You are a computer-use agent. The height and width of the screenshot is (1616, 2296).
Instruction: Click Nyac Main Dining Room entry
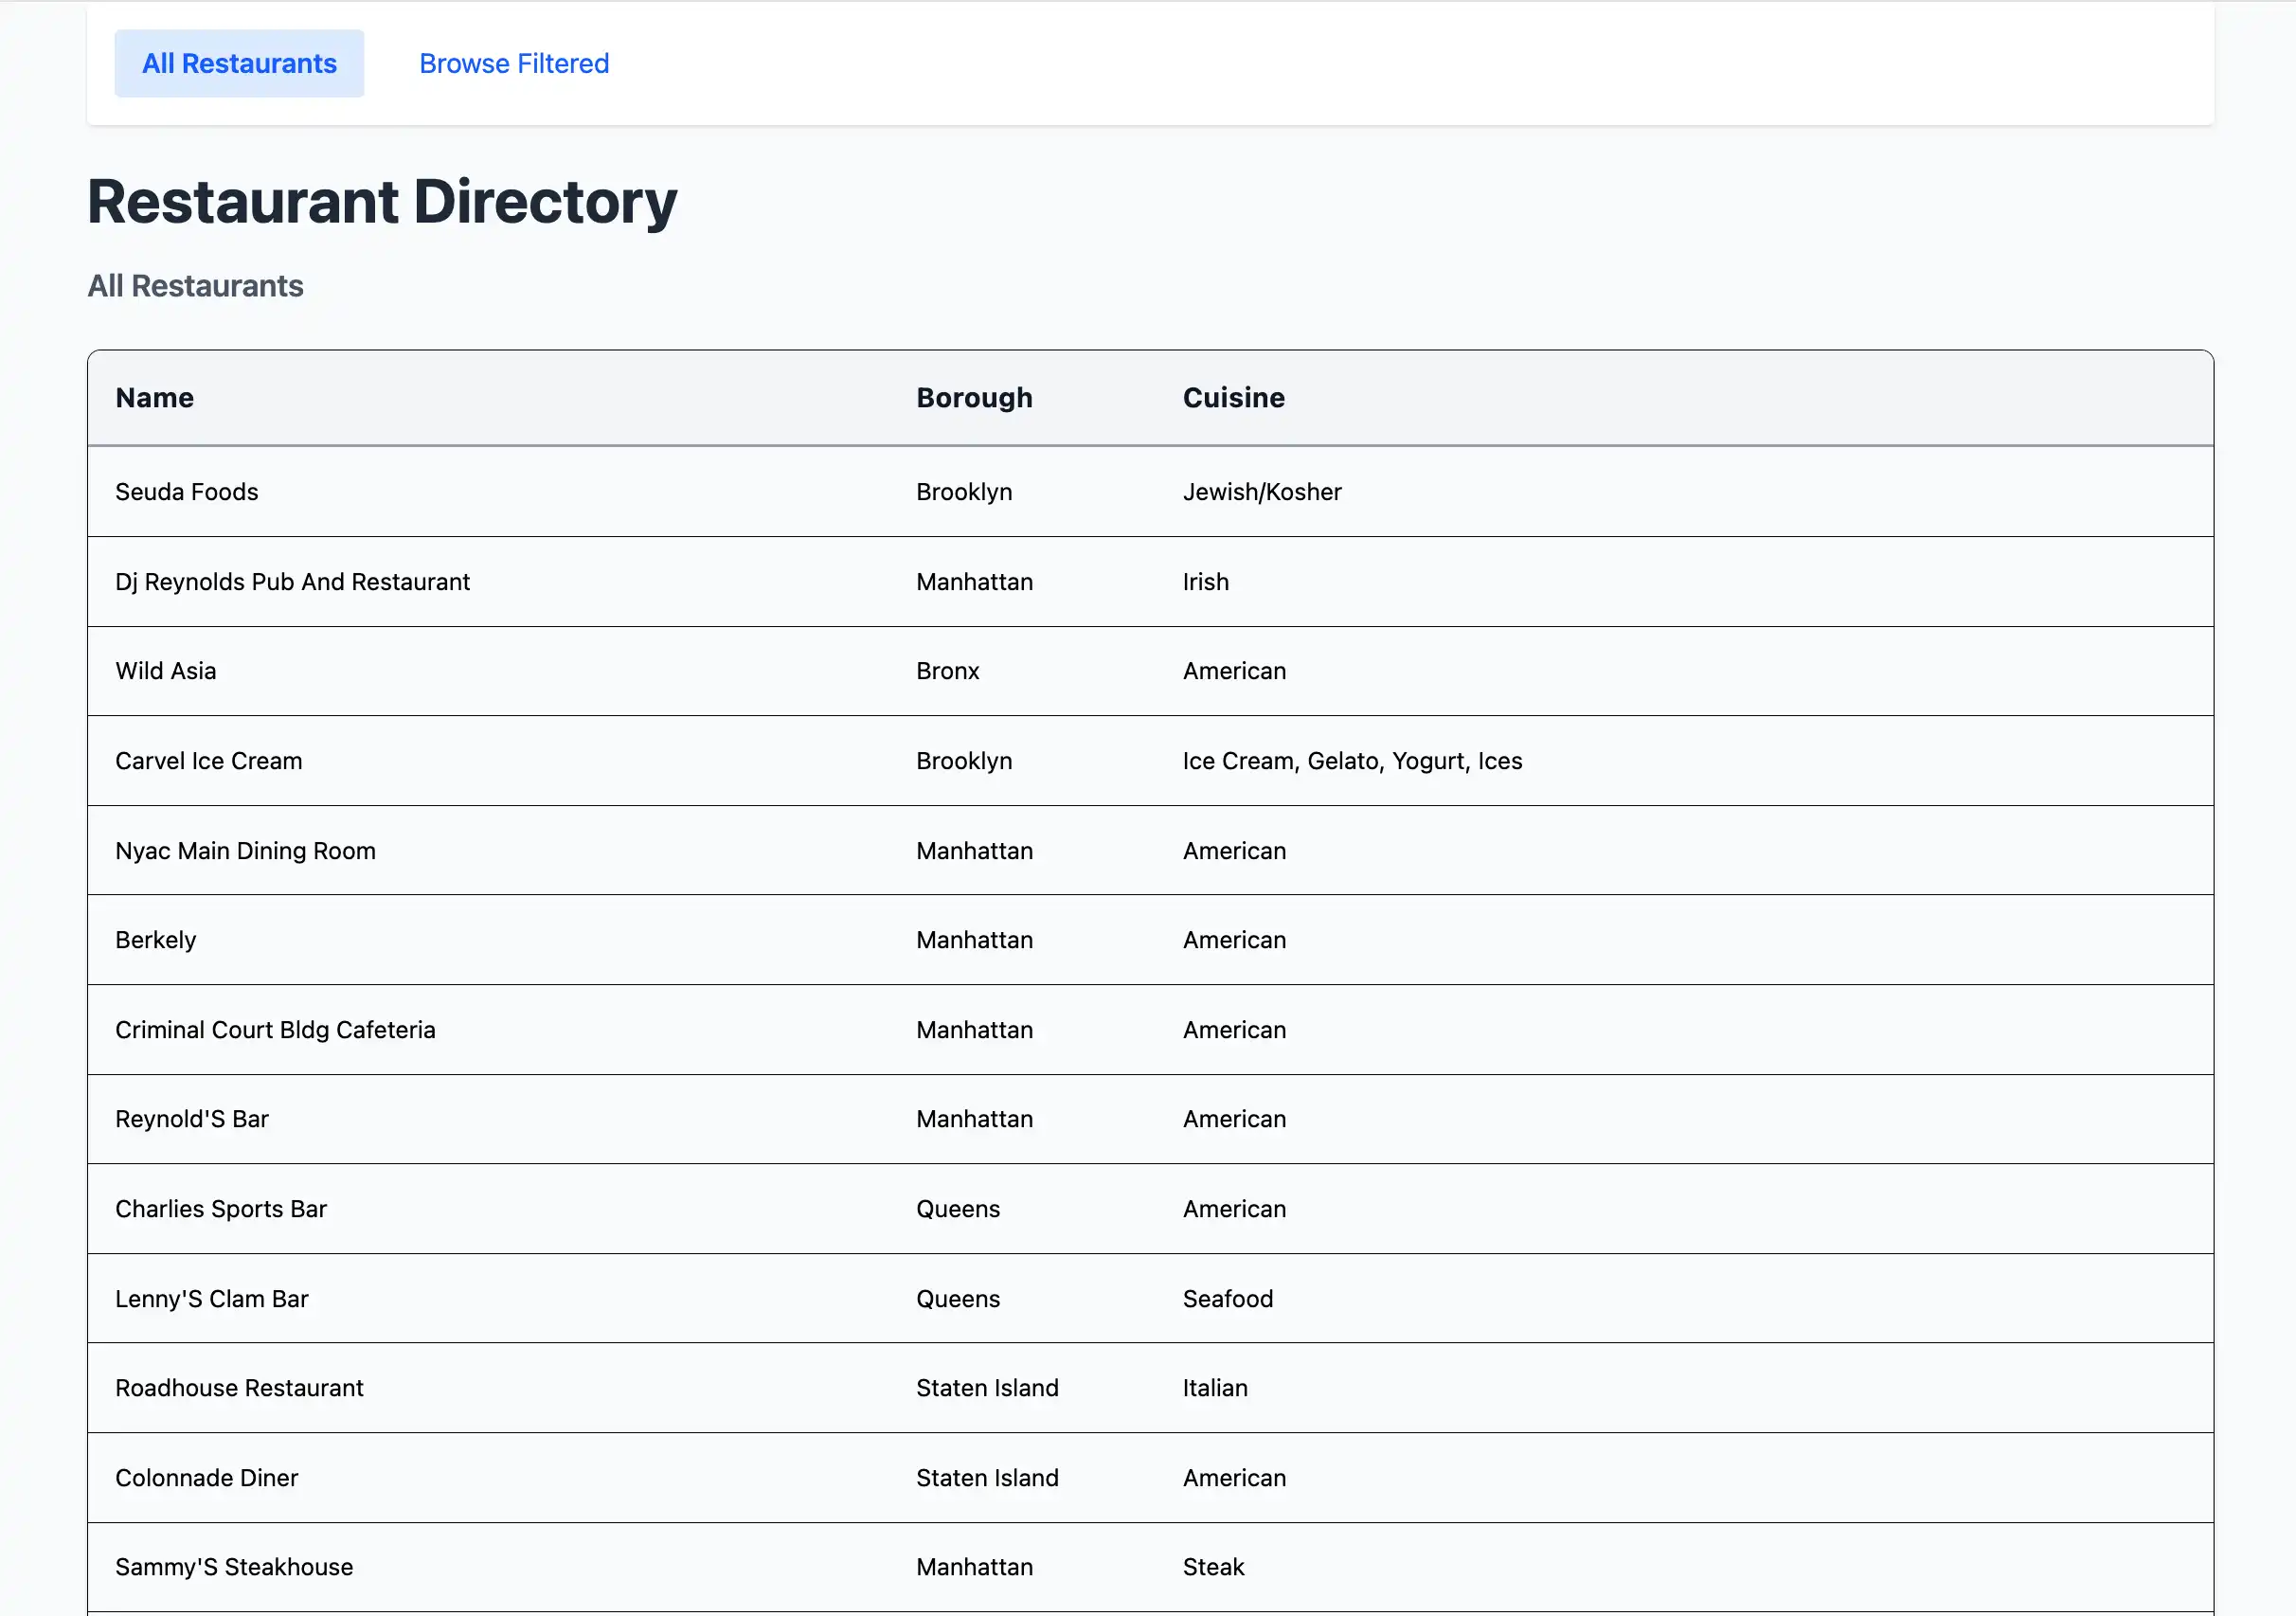pyautogui.click(x=245, y=850)
